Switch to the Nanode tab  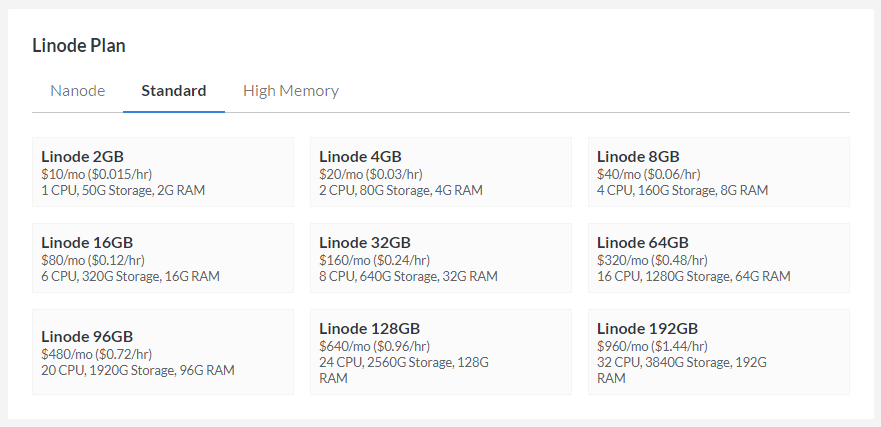tap(78, 91)
